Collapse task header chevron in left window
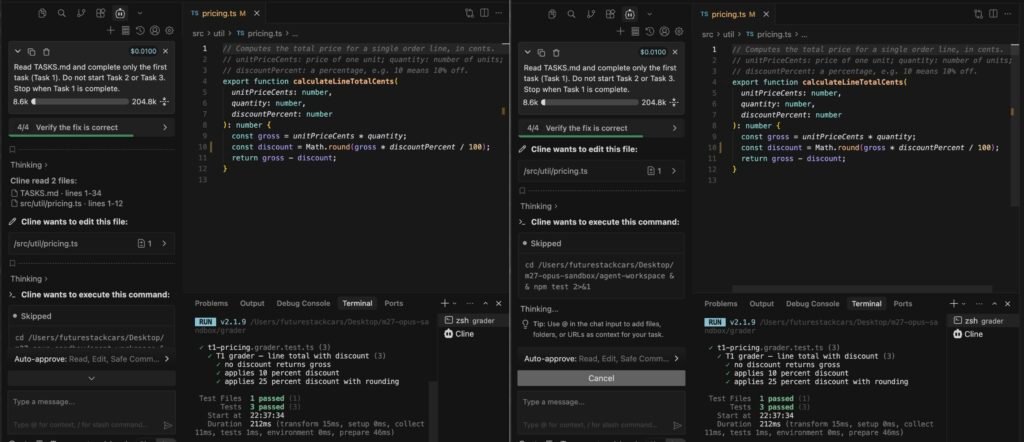This screenshot has height=442, width=1024. pyautogui.click(x=18, y=52)
